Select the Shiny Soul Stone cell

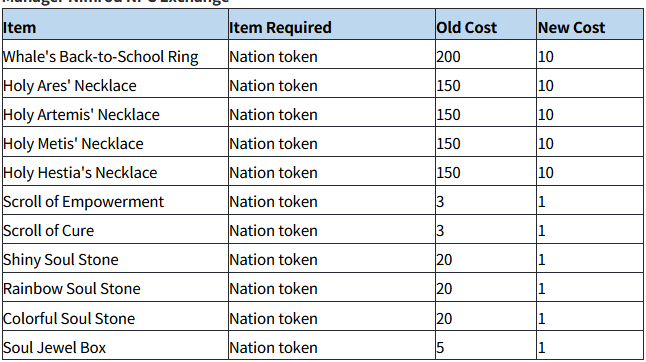[115, 258]
